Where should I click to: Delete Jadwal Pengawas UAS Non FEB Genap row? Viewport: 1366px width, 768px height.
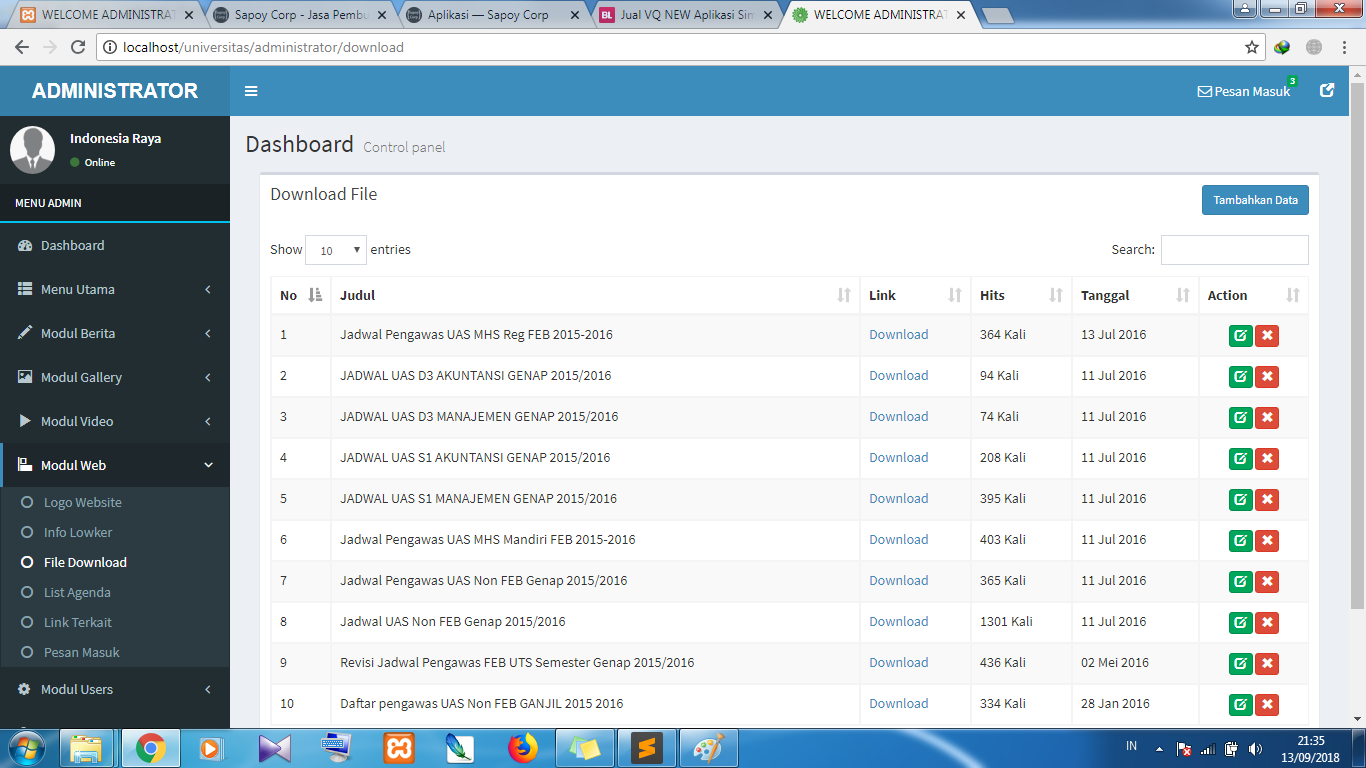pos(1267,582)
